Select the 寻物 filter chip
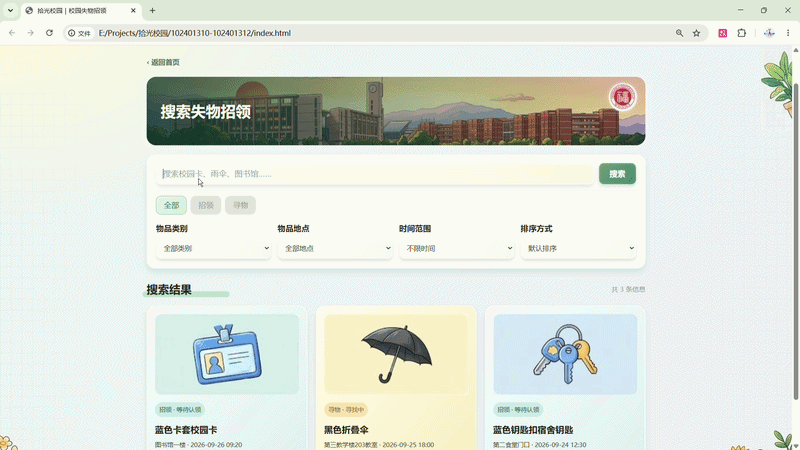This screenshot has width=800, height=450. click(x=240, y=205)
